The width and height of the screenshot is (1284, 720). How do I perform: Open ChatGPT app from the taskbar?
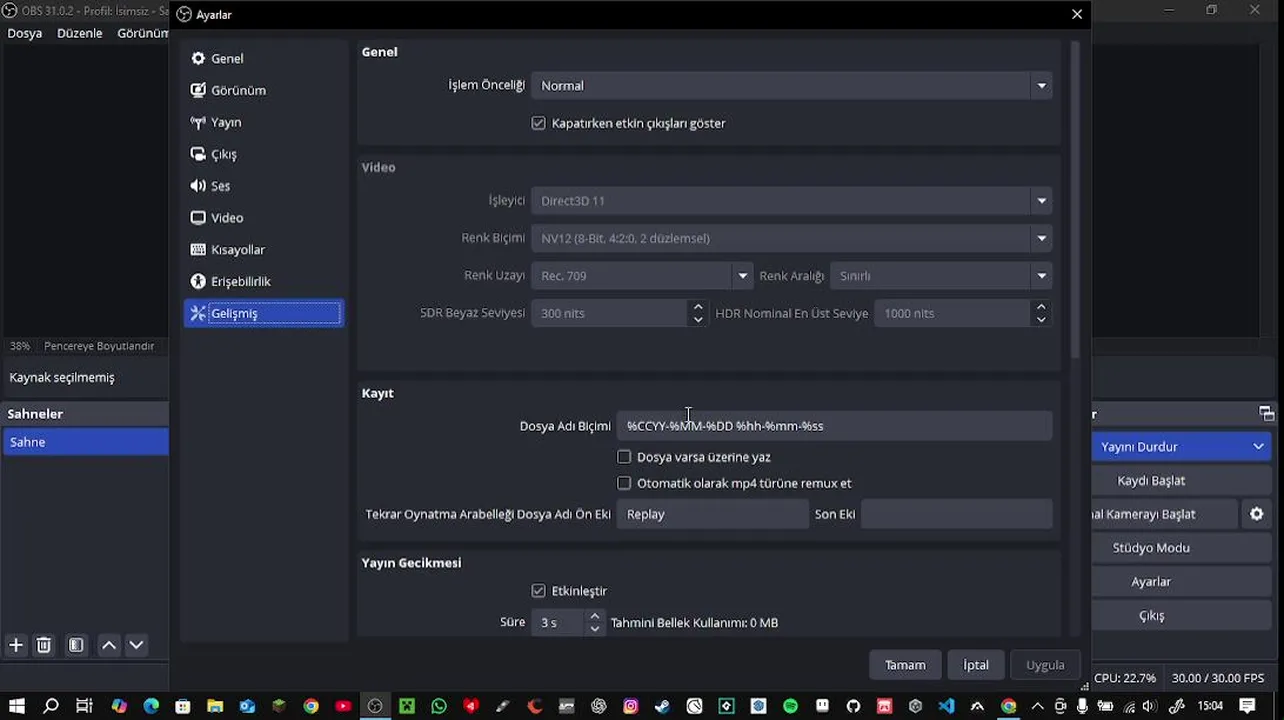tap(598, 706)
